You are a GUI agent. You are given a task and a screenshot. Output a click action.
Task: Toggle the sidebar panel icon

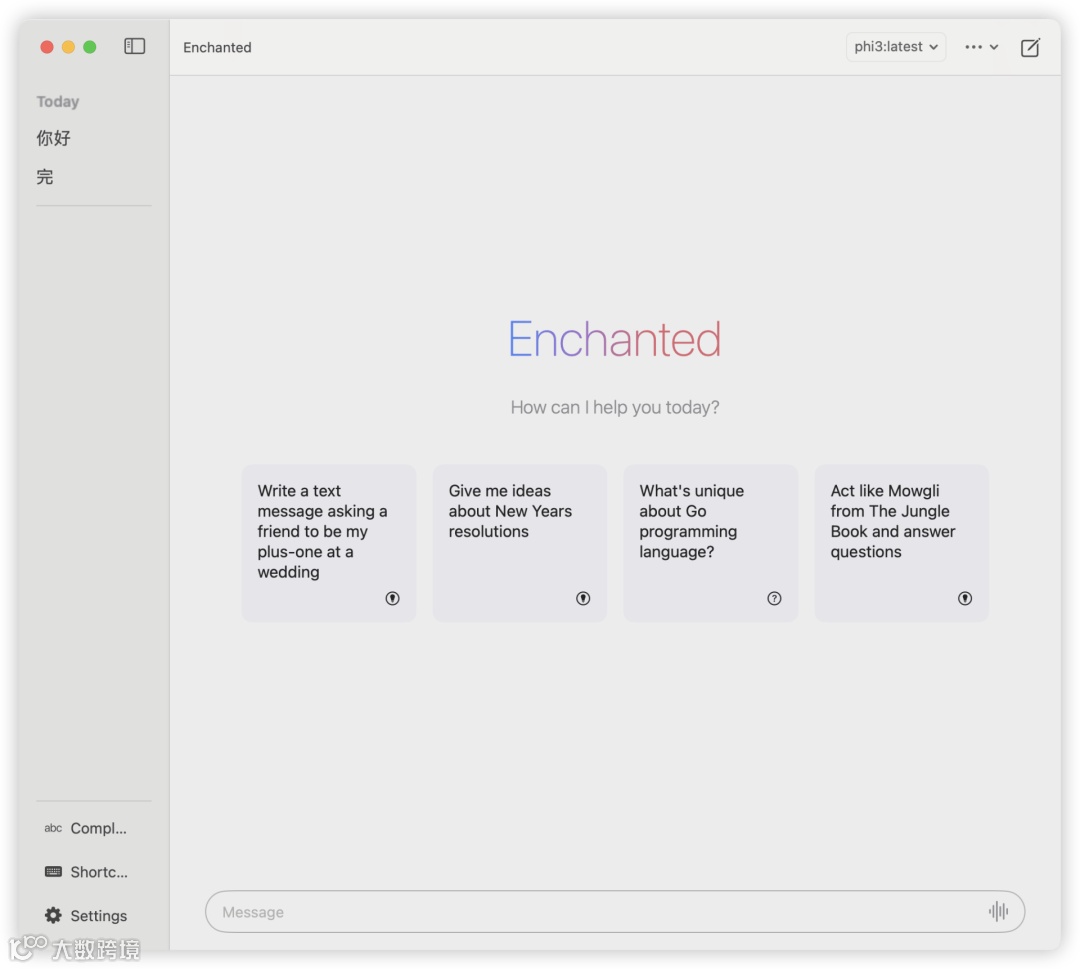pyautogui.click(x=134, y=46)
